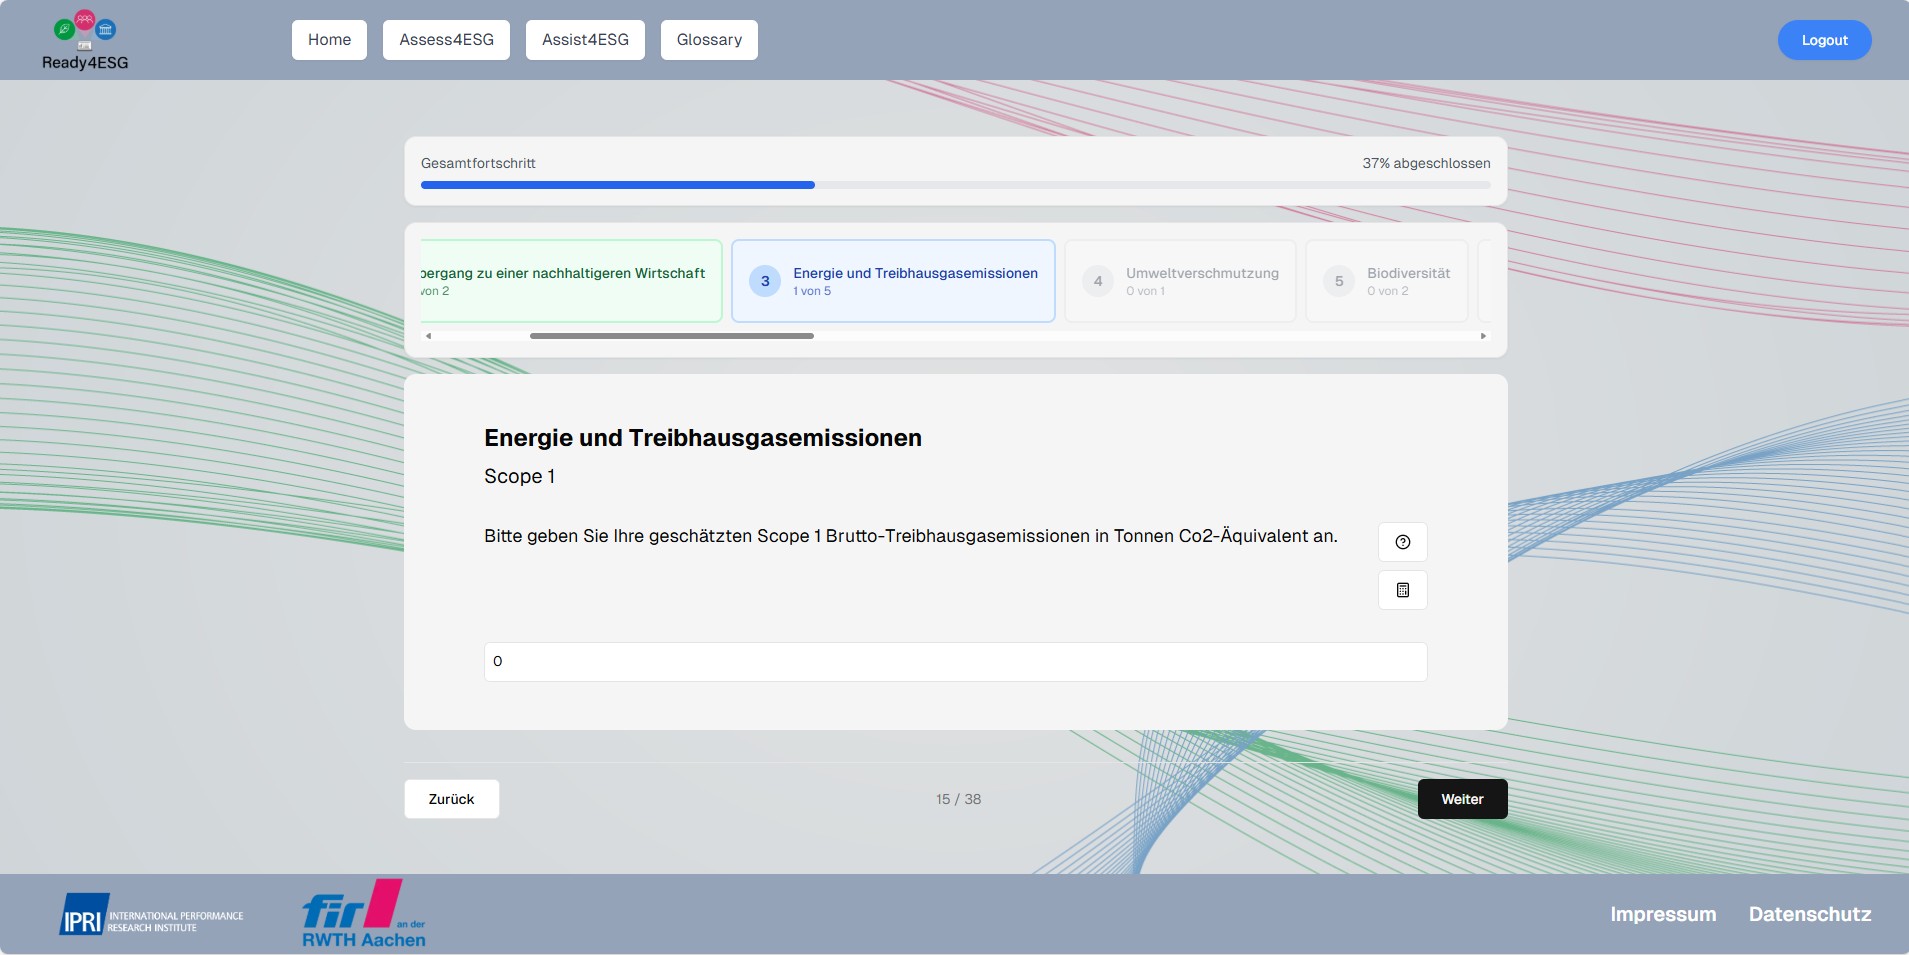Image resolution: width=1909 pixels, height=955 pixels.
Task: Open the Glossary page
Action: (x=709, y=40)
